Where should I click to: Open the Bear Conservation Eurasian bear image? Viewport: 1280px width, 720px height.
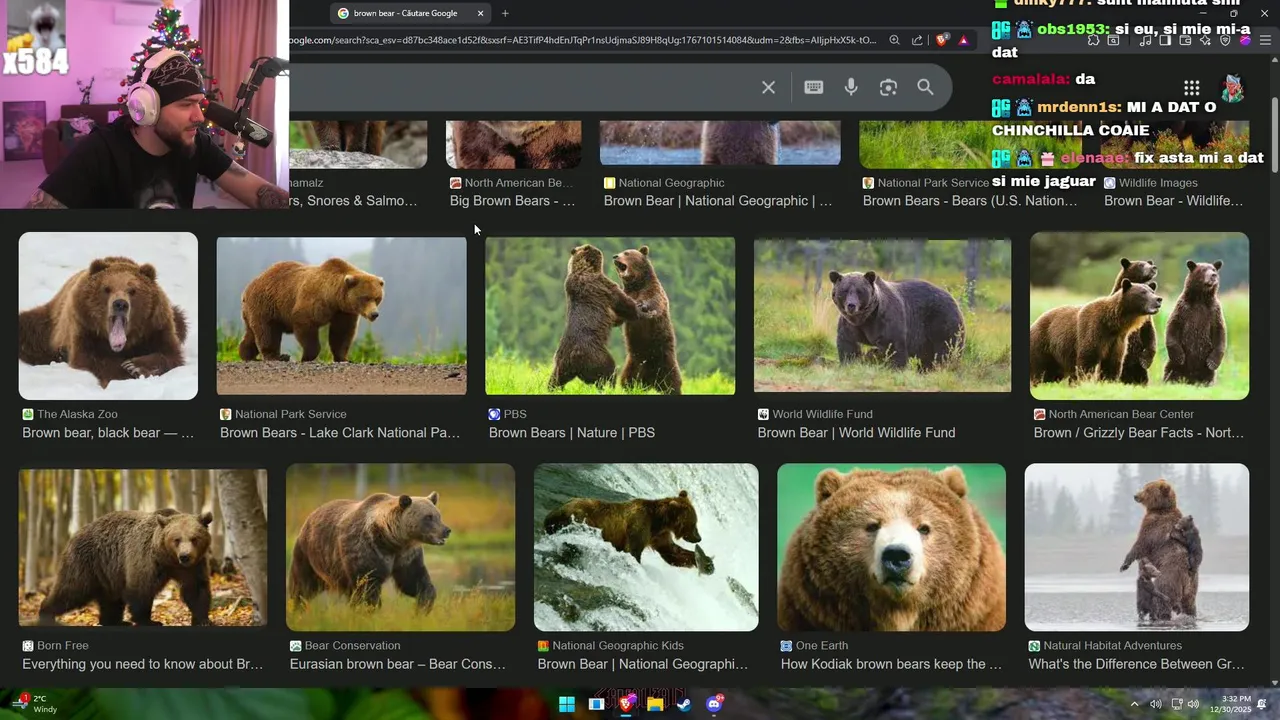400,547
